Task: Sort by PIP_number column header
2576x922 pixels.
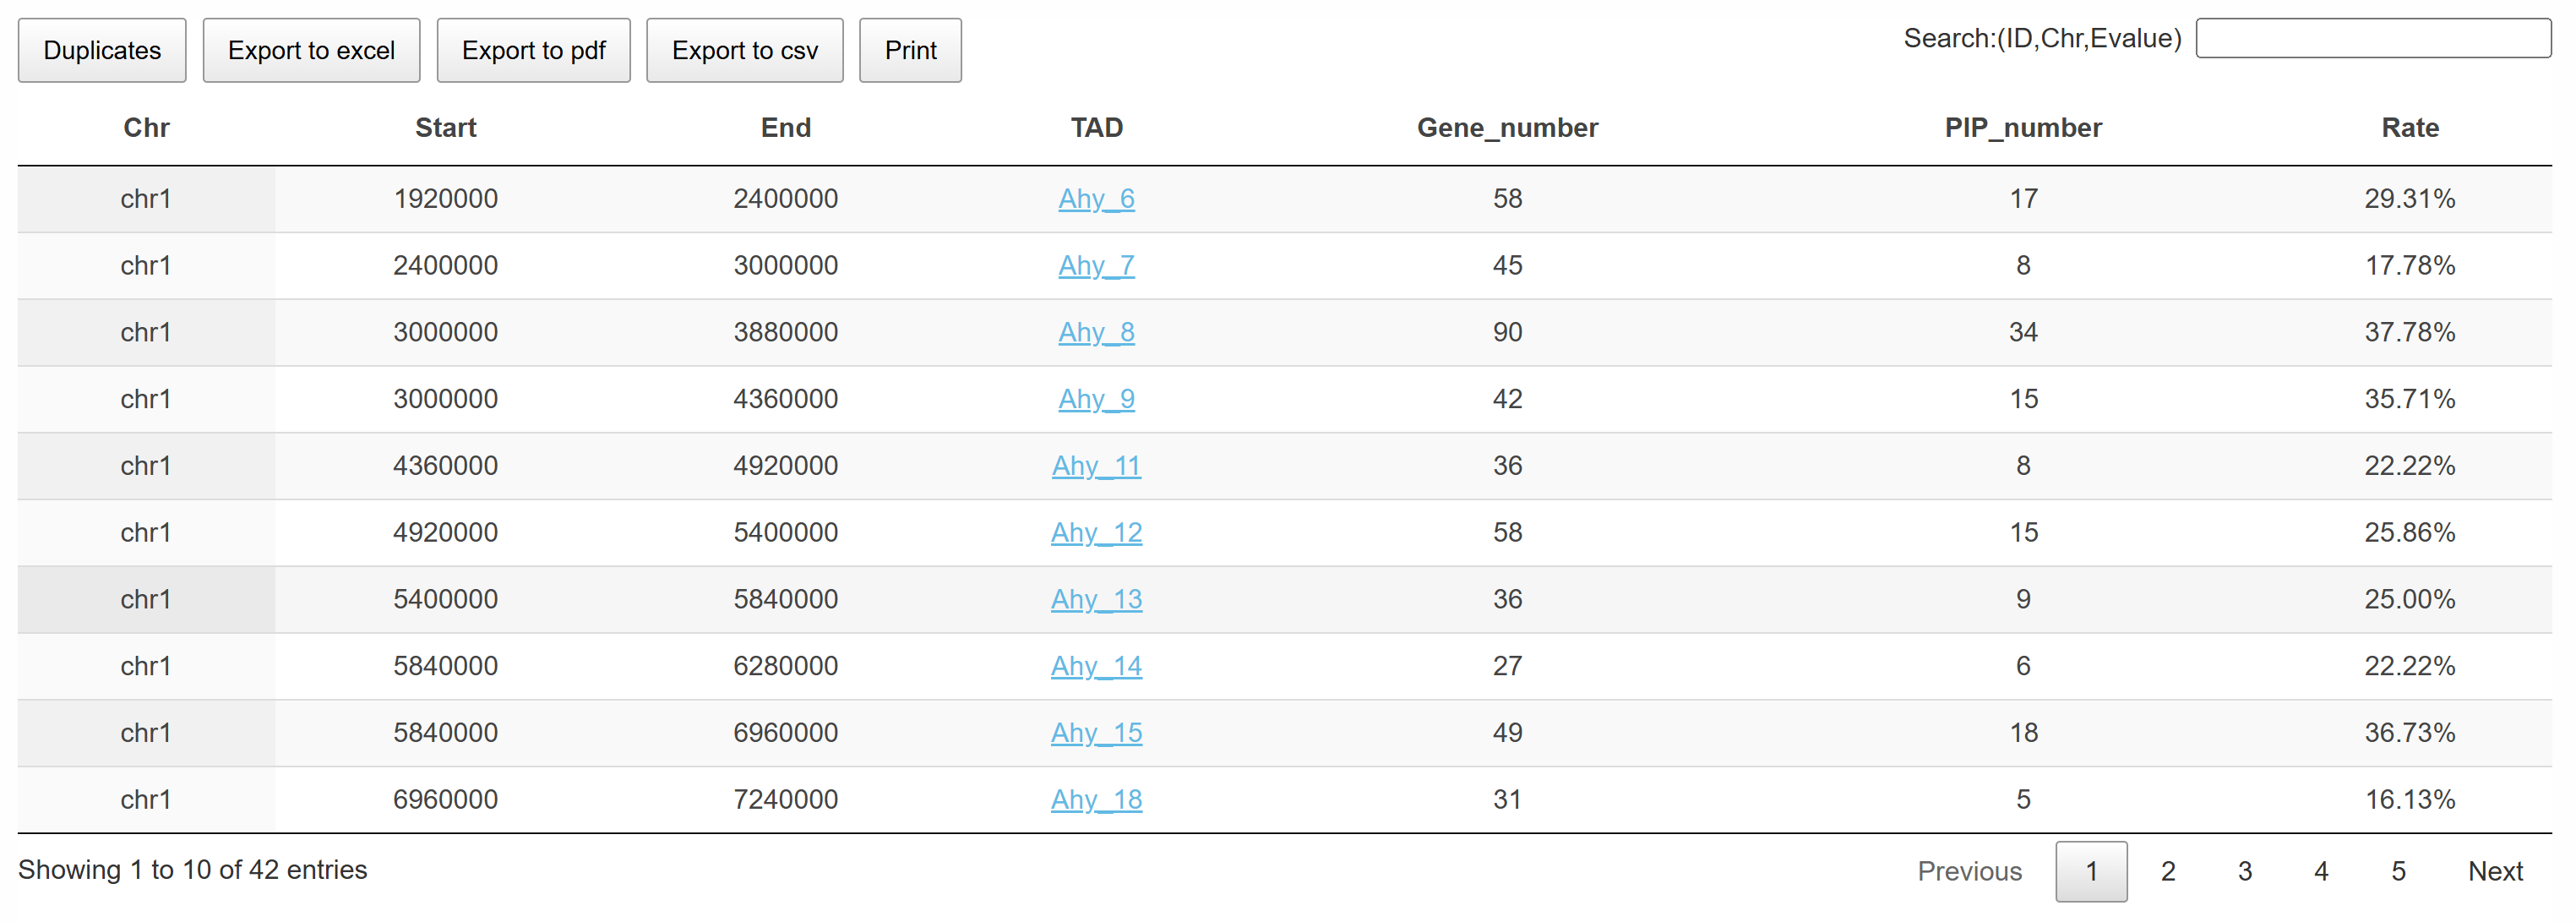Action: [x=2023, y=128]
